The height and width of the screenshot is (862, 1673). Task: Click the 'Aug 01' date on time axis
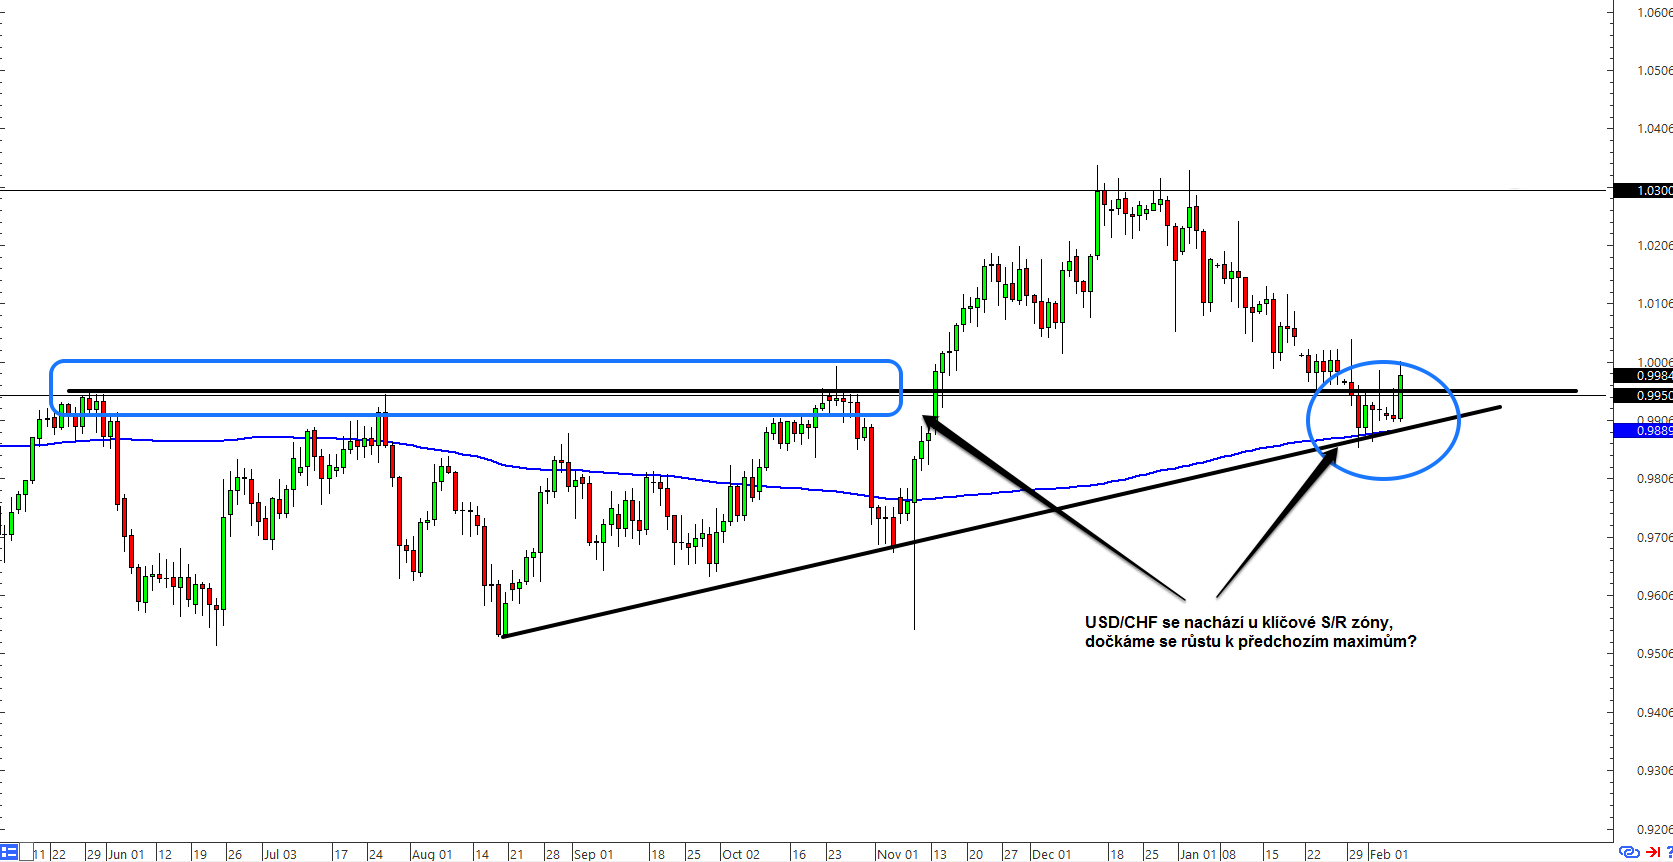431,854
